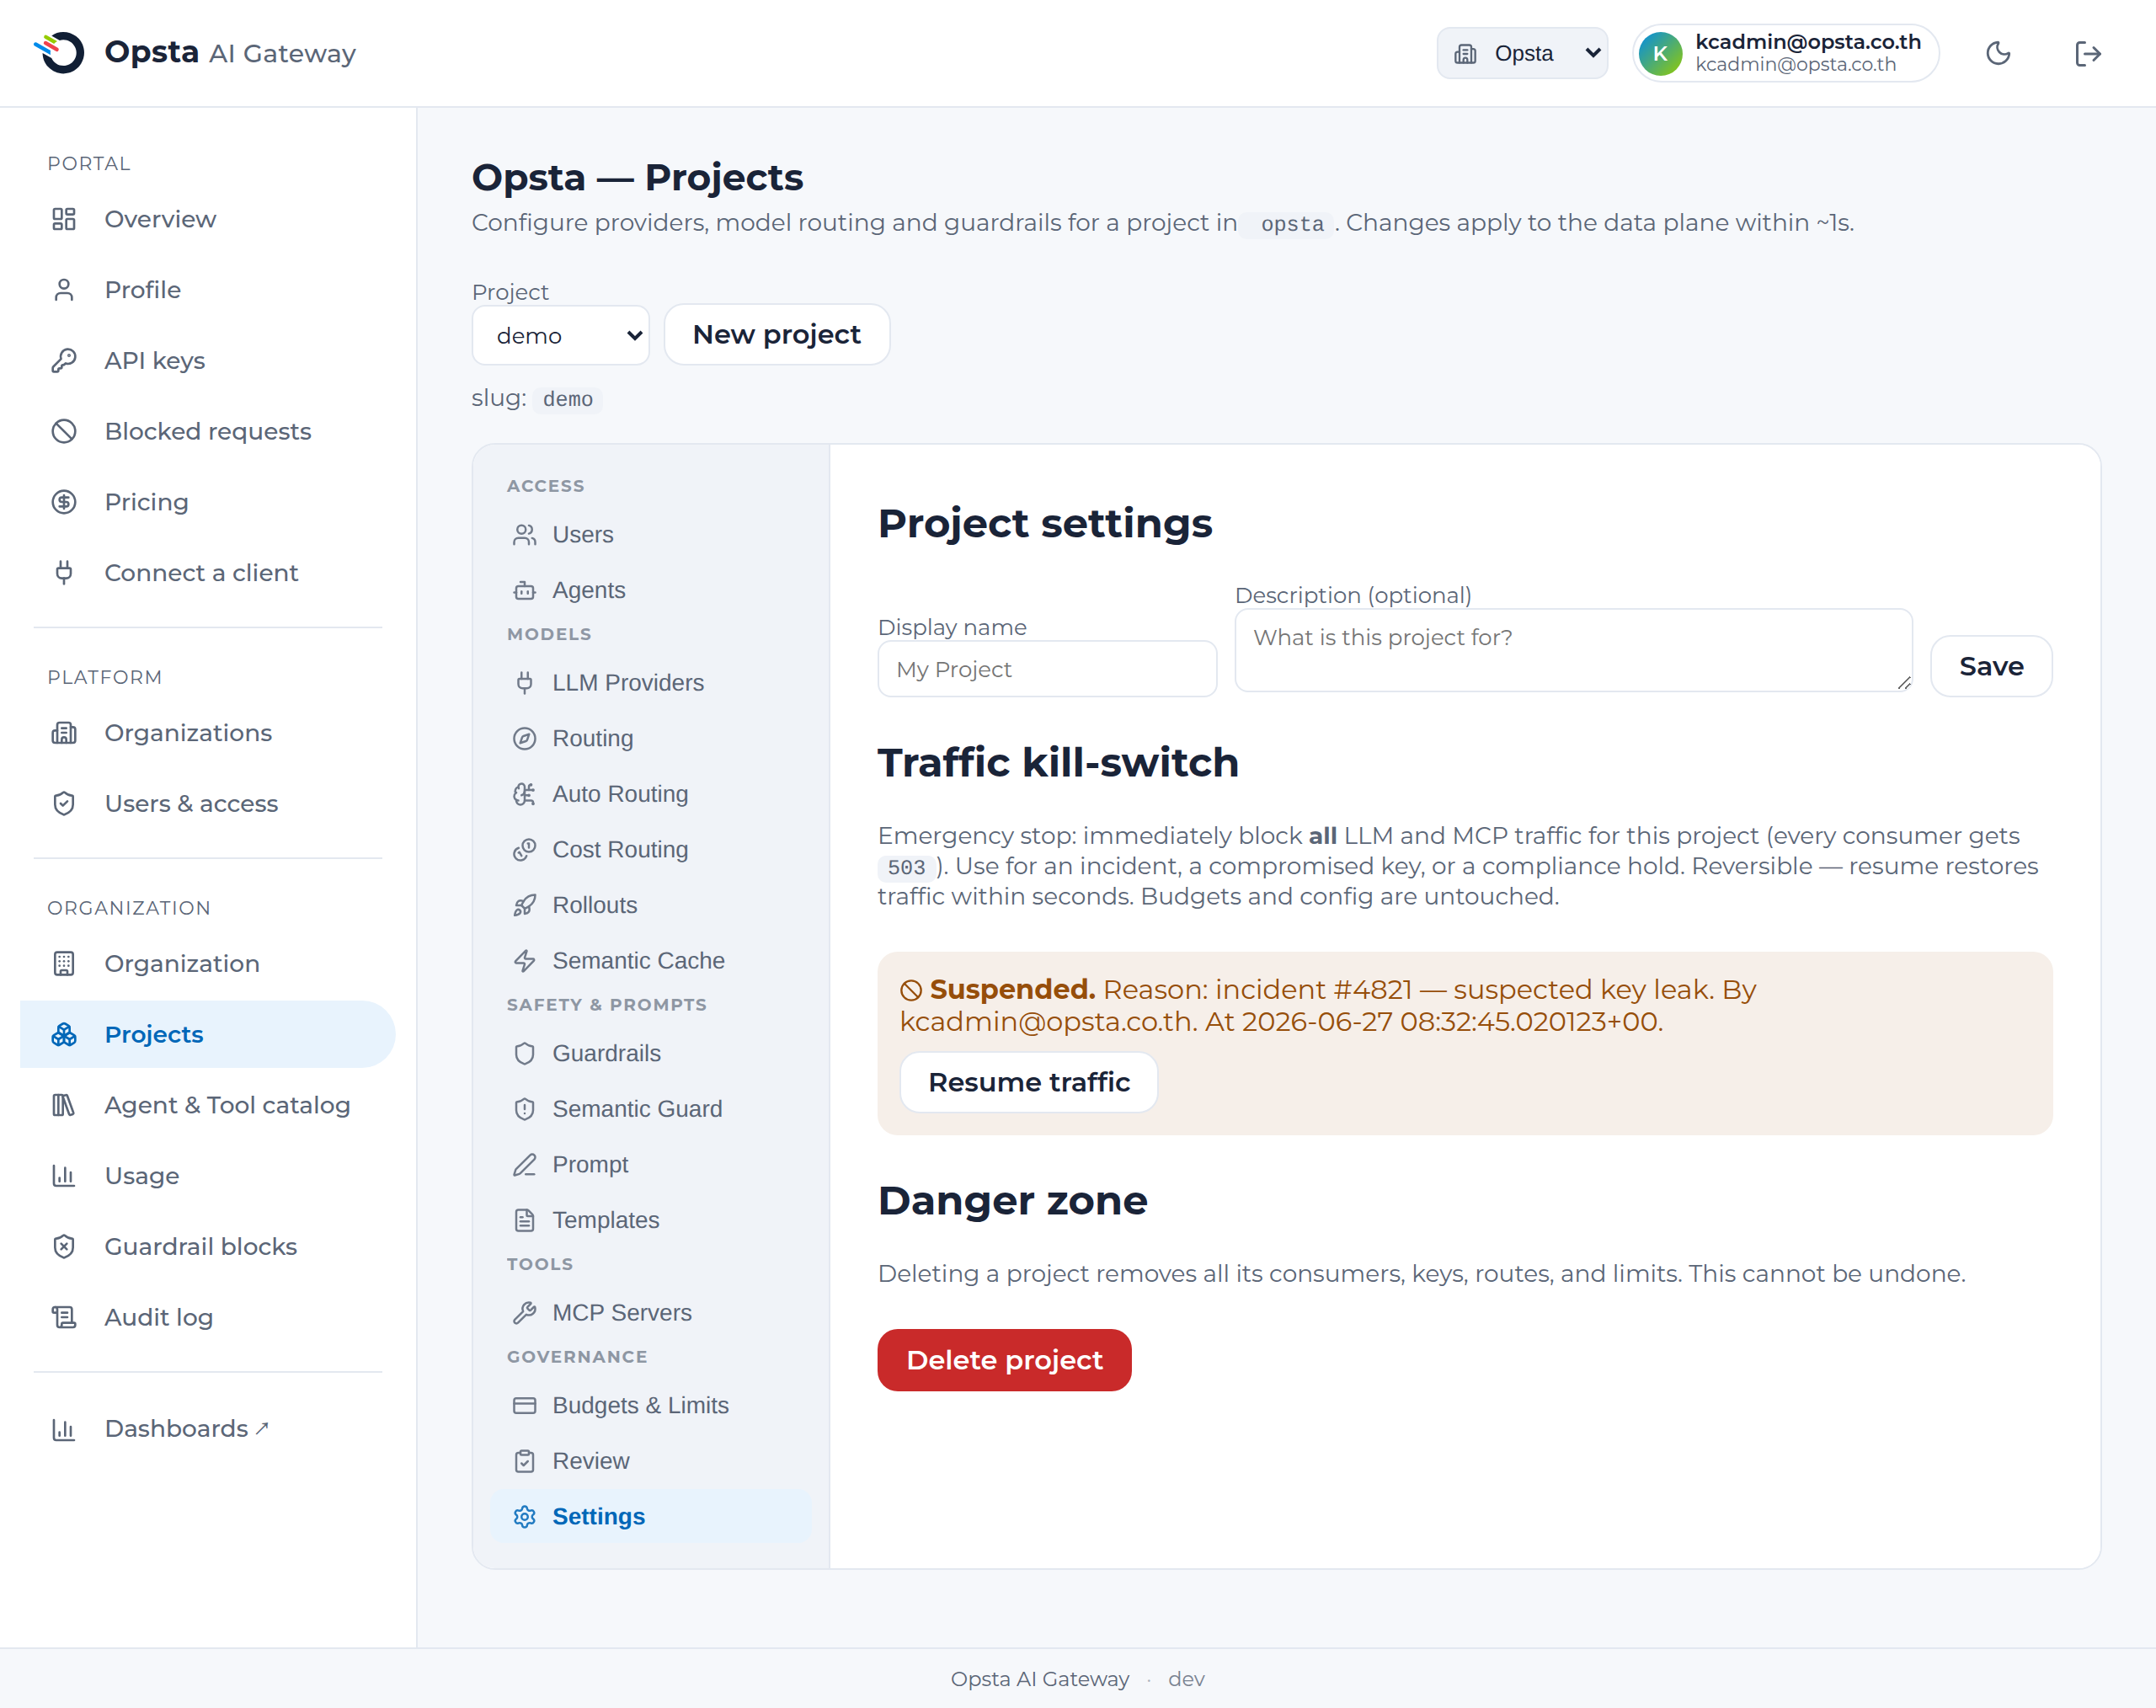Click the footer 'dev' label
This screenshot has height=1708, width=2156.
click(1186, 1679)
